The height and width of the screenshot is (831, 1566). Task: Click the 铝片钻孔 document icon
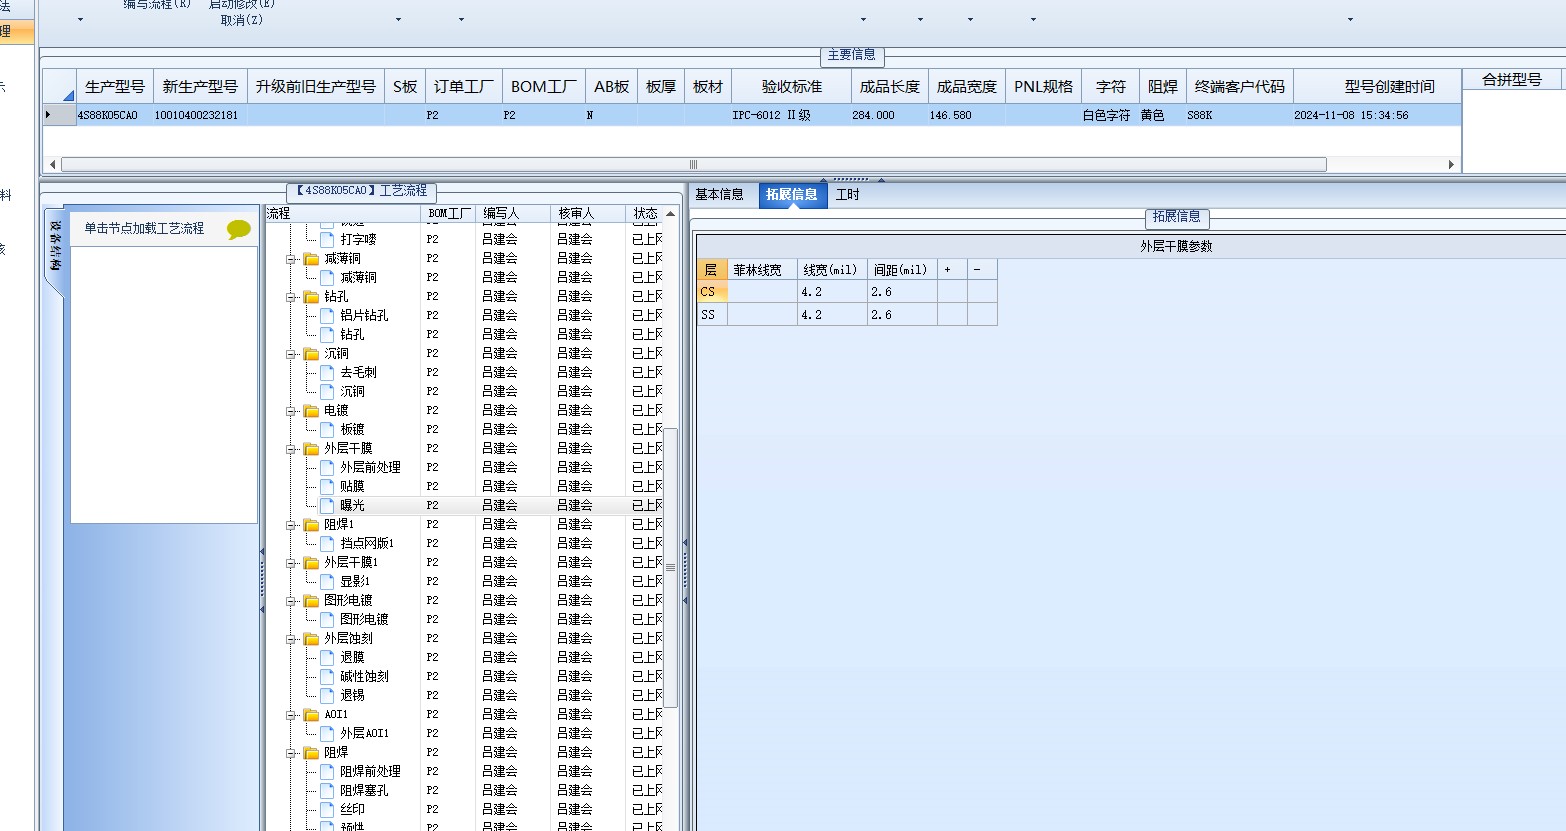tap(327, 315)
